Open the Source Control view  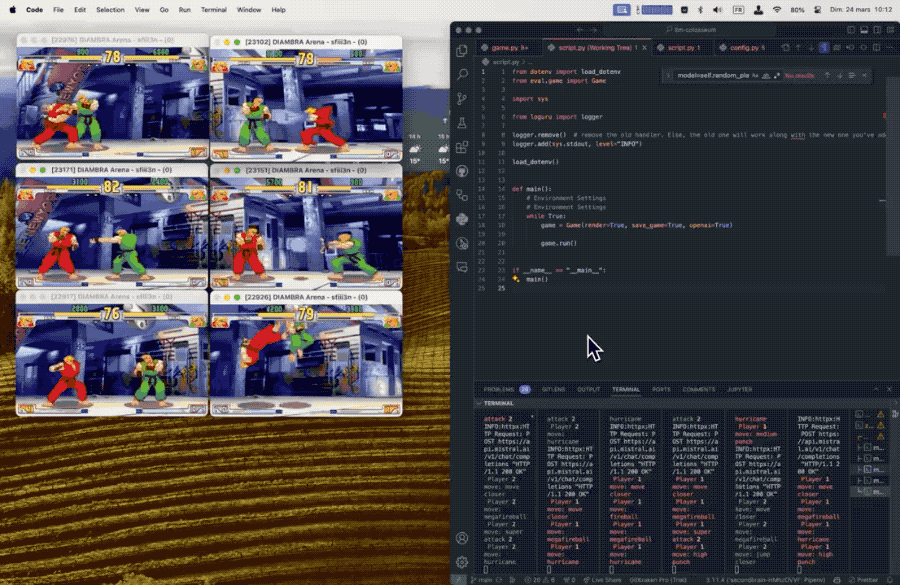pyautogui.click(x=462, y=99)
